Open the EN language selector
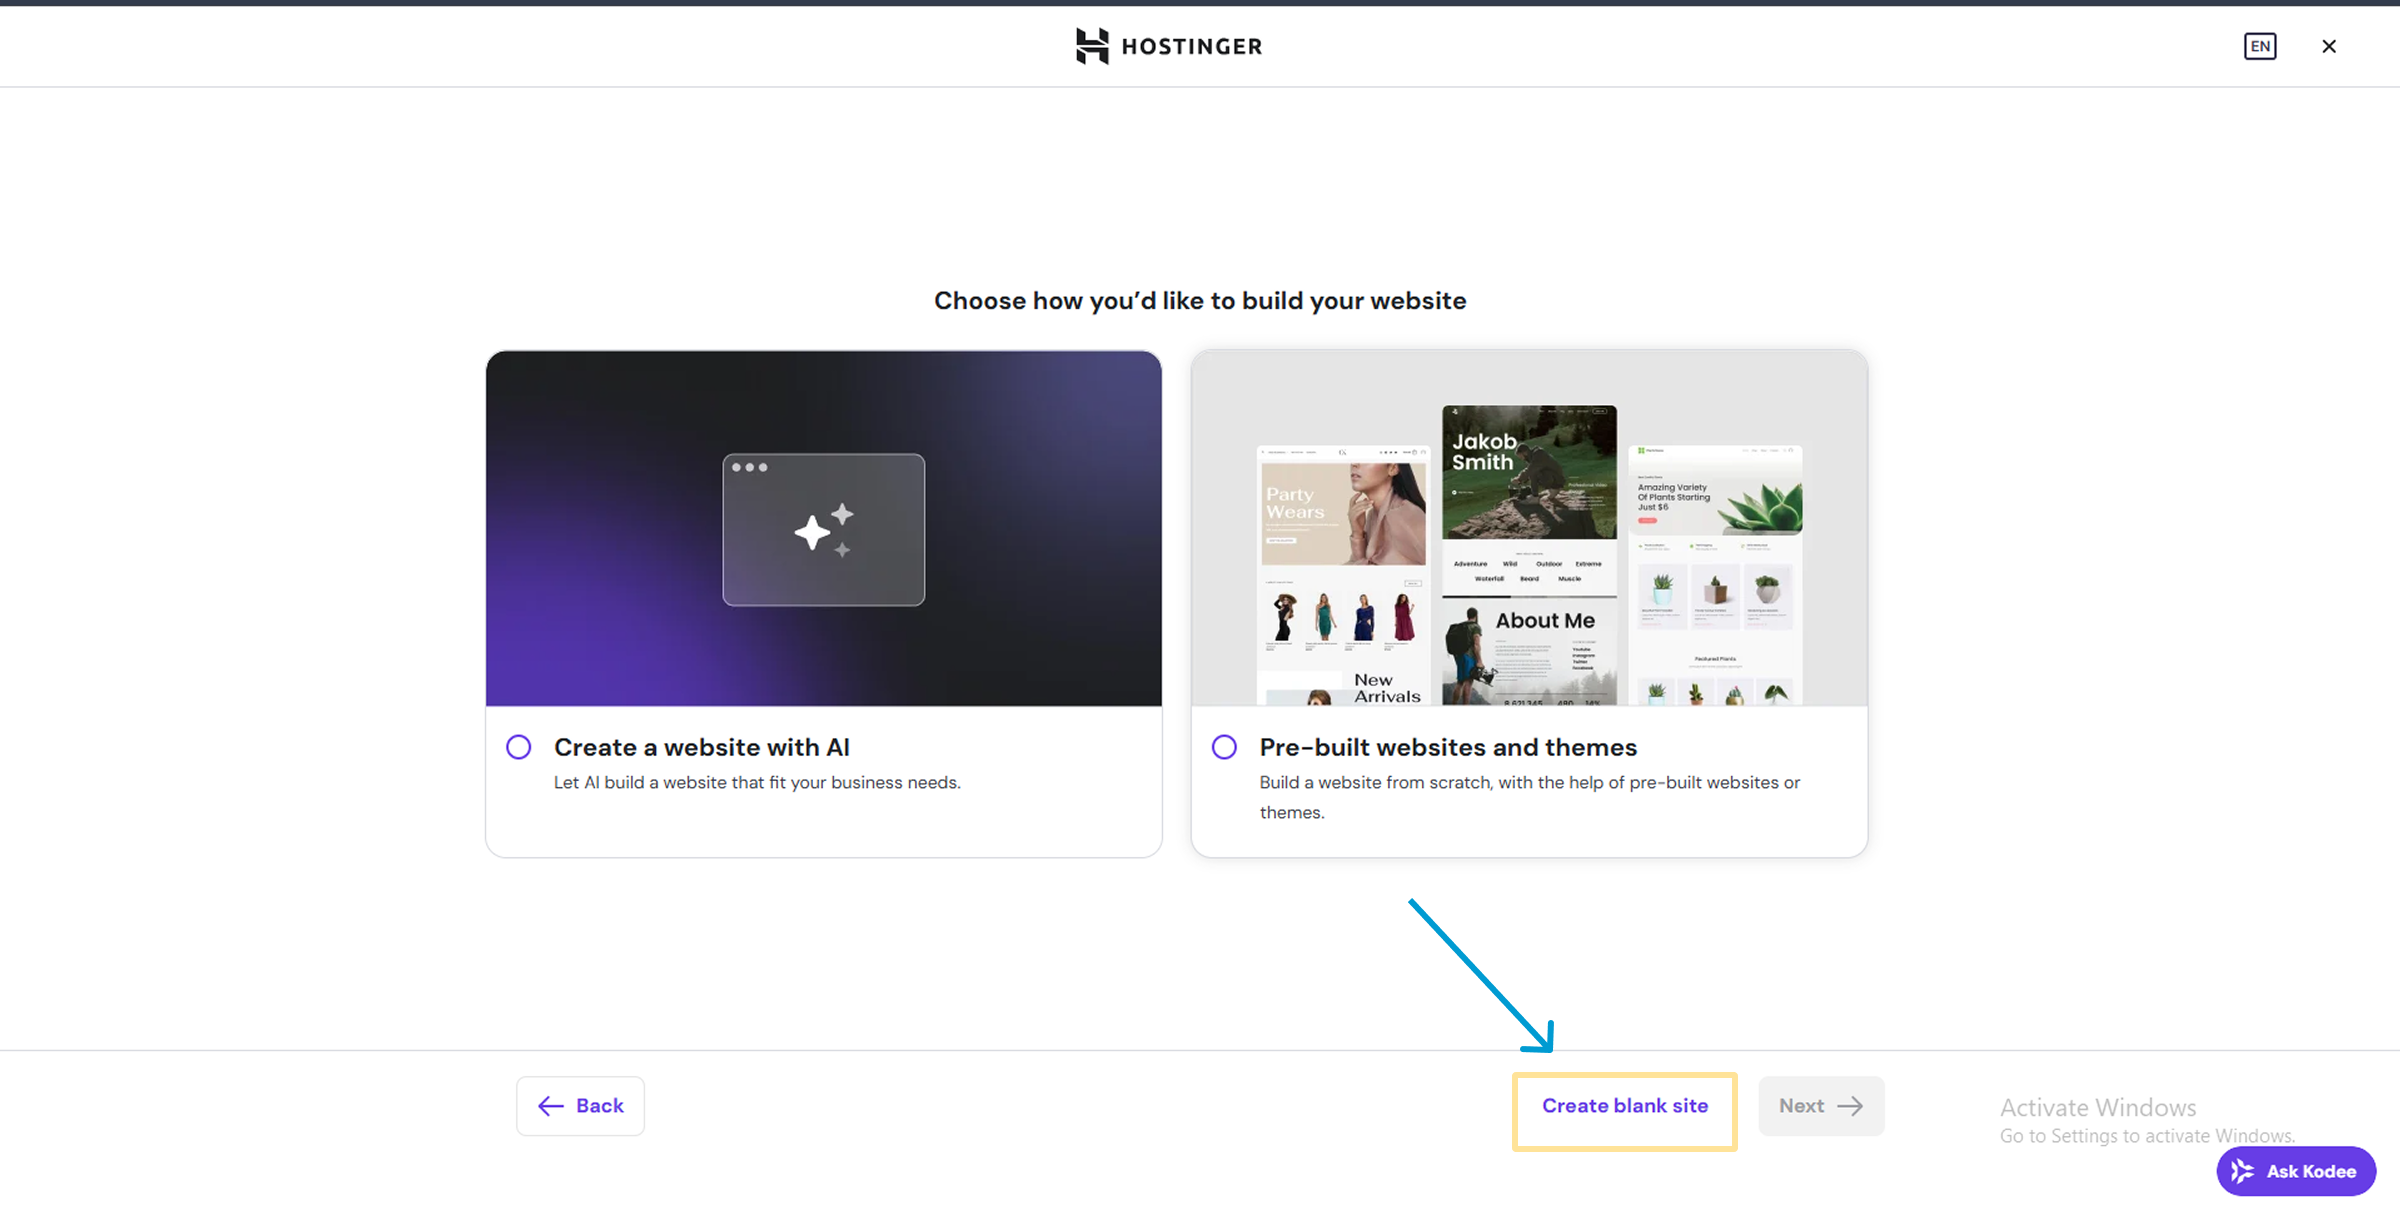This screenshot has width=2400, height=1210. coord(2259,46)
